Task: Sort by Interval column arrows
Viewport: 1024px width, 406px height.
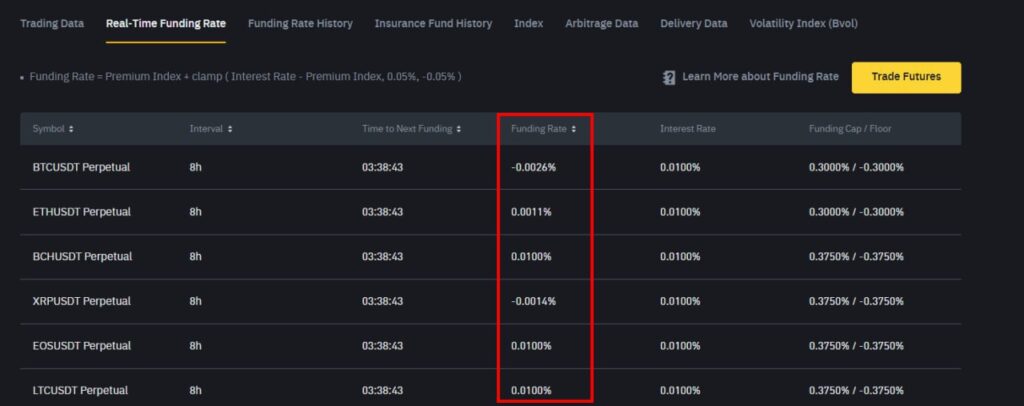Action: [230, 129]
